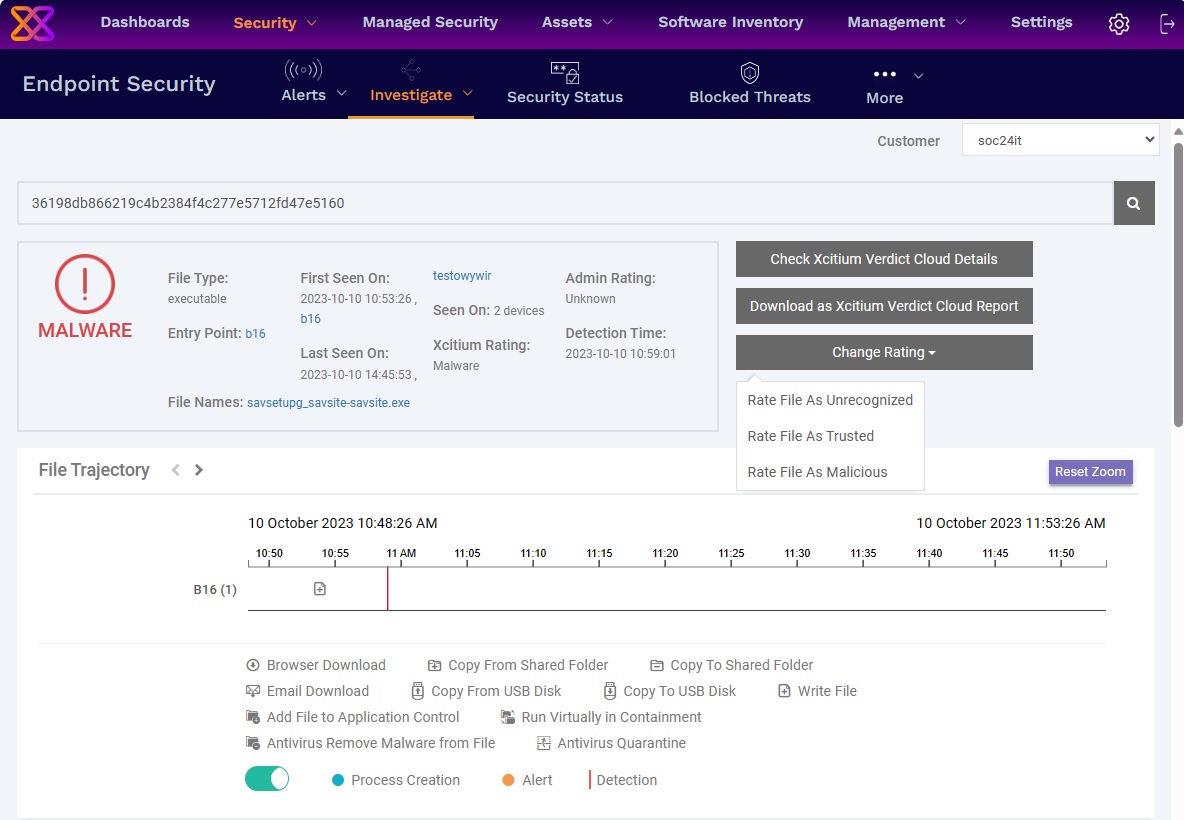Click the logout icon in top bar

point(1167,23)
